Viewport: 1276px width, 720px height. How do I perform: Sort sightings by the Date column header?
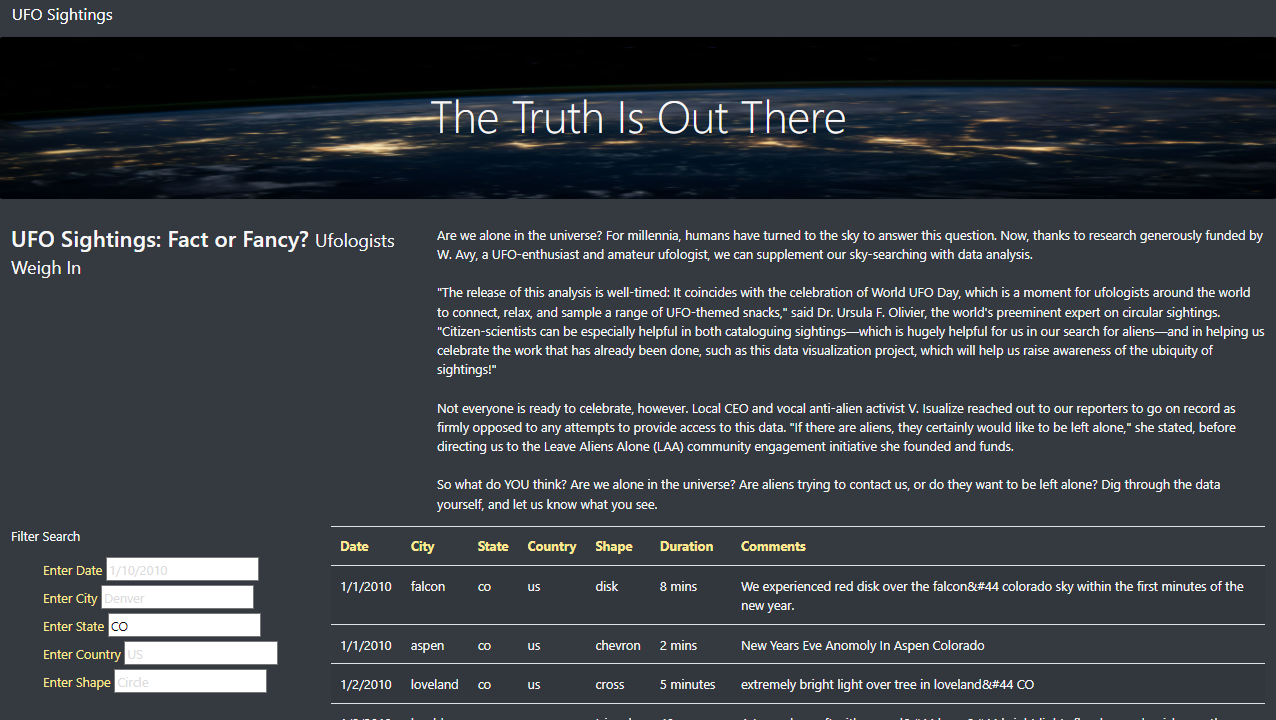click(x=354, y=546)
